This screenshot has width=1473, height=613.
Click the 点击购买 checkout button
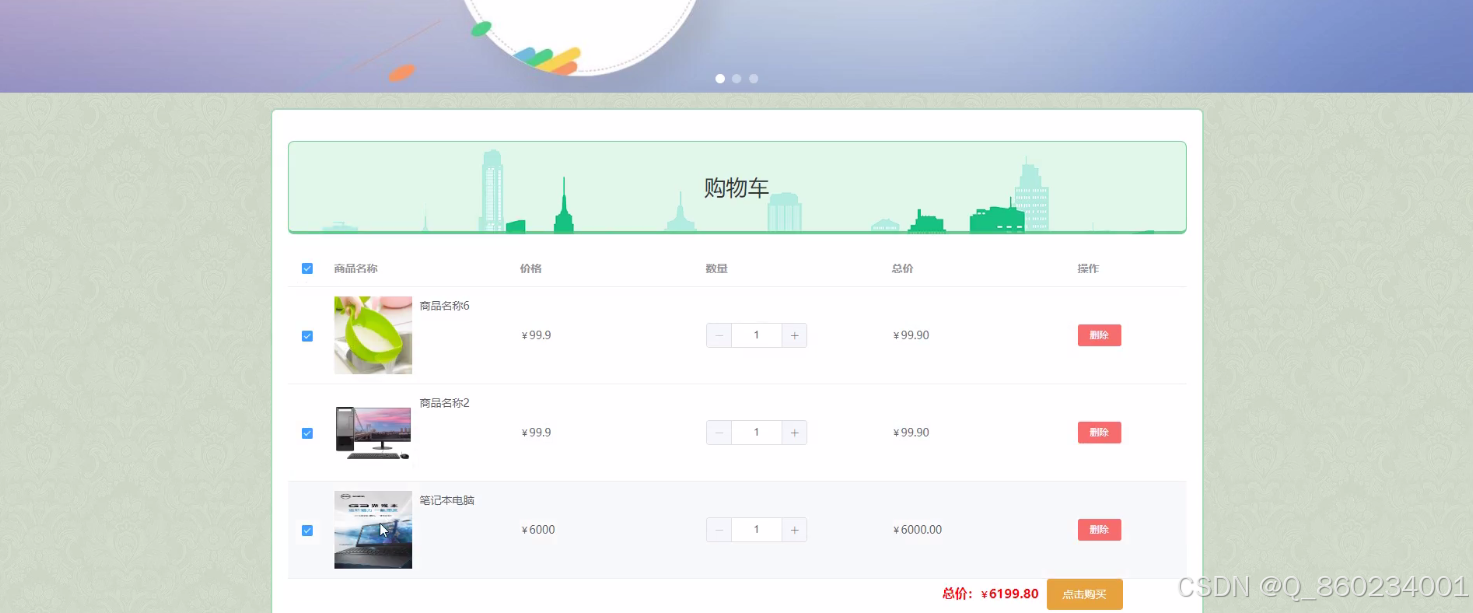coord(1084,593)
